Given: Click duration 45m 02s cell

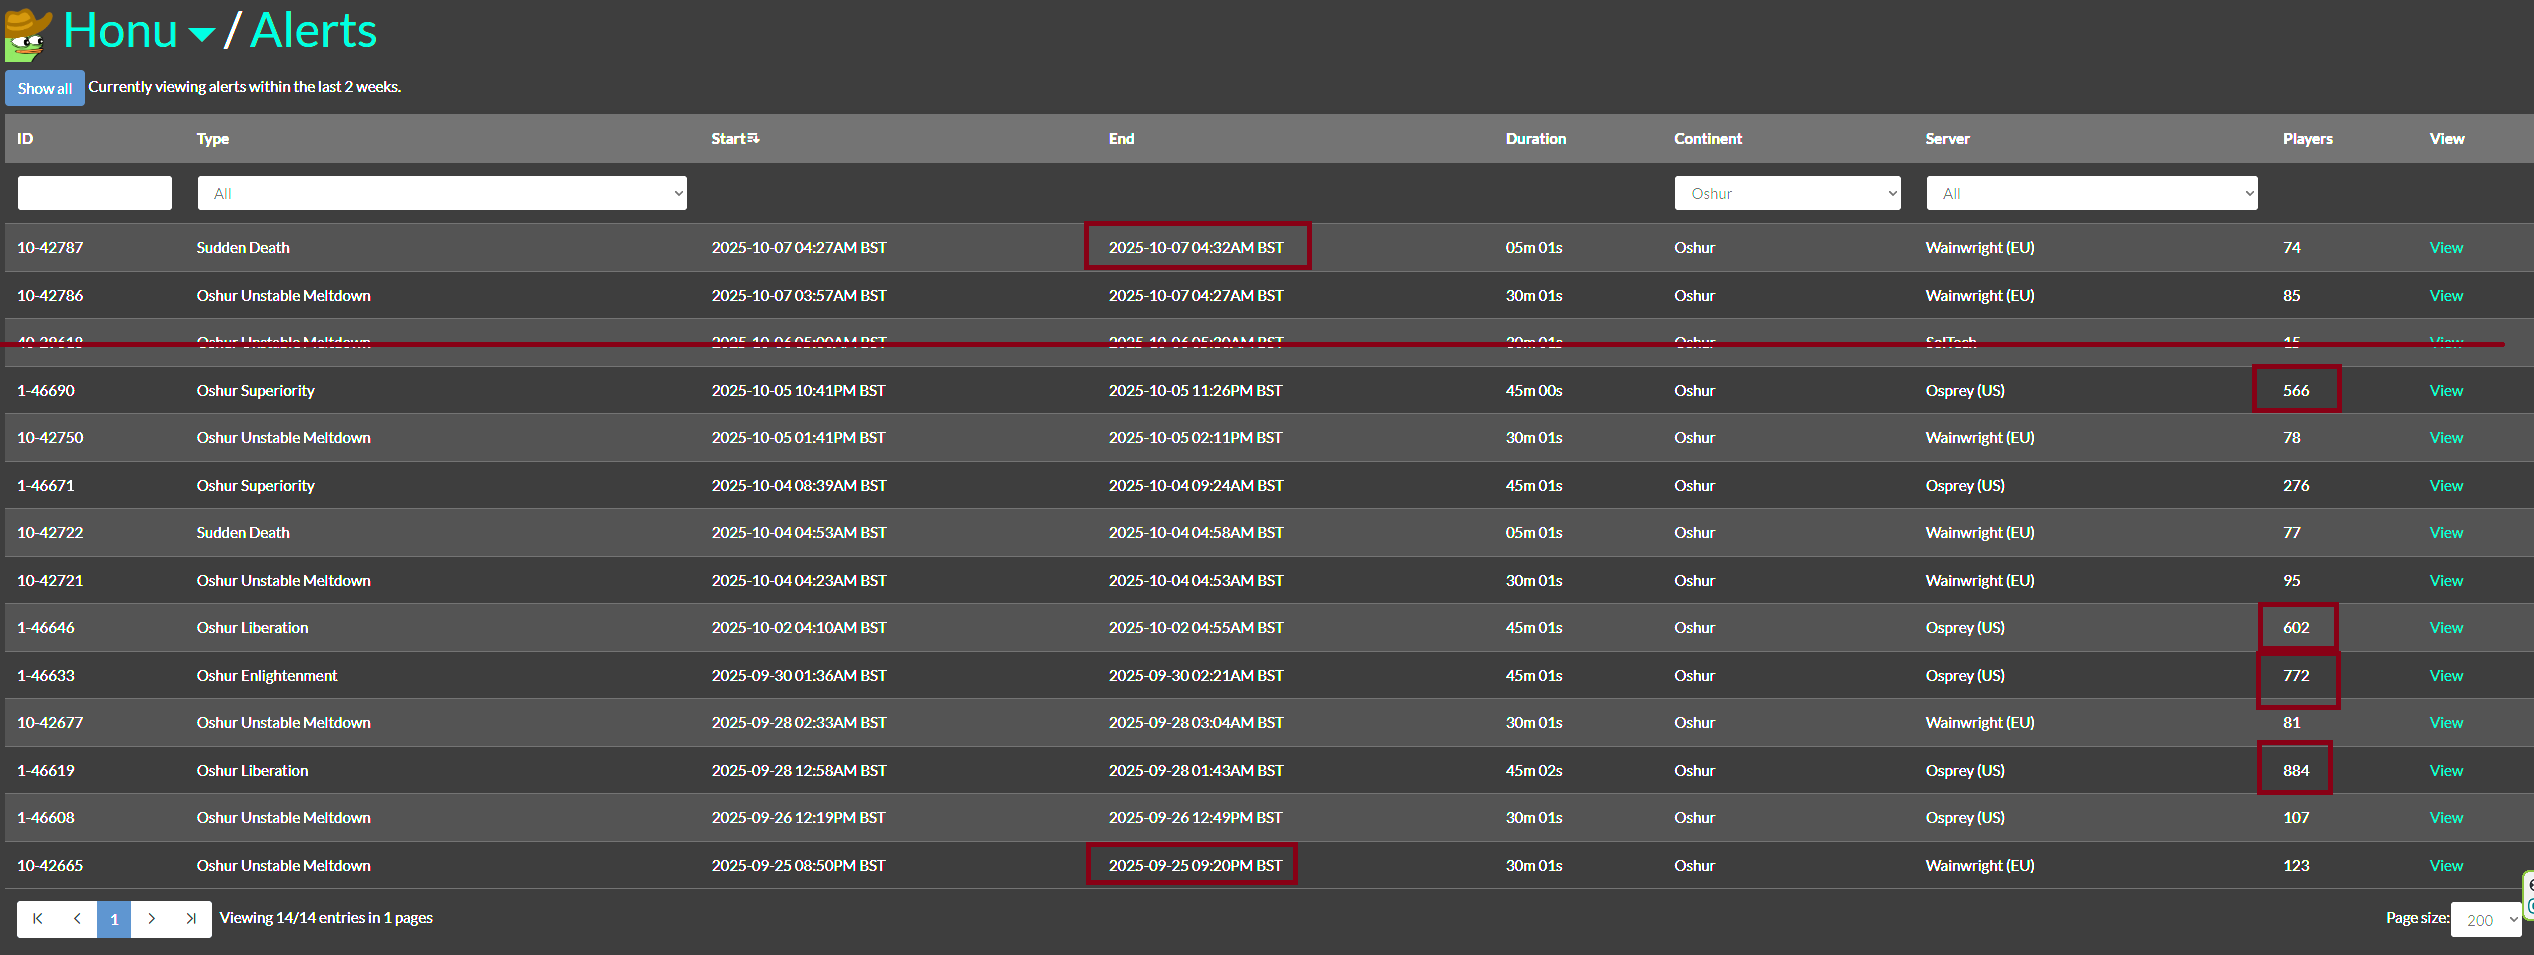Looking at the screenshot, I should (x=1534, y=771).
